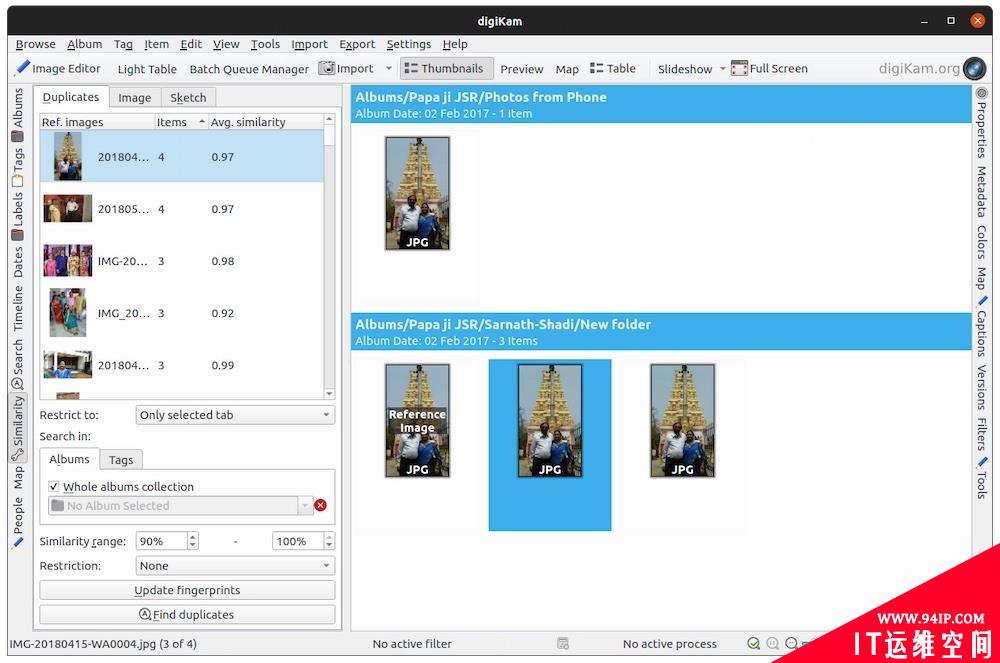Image resolution: width=1000 pixels, height=663 pixels.
Task: Open the Slideshow dropdown arrow
Action: 723,68
